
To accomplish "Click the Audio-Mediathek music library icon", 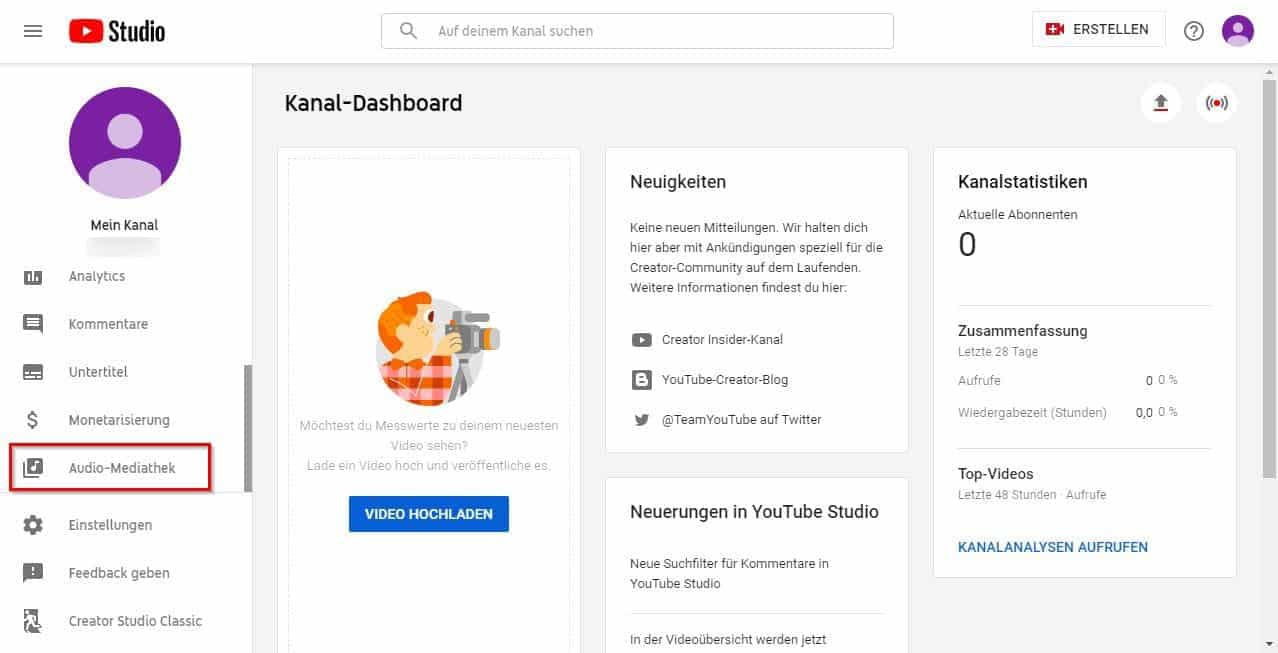I will [33, 468].
